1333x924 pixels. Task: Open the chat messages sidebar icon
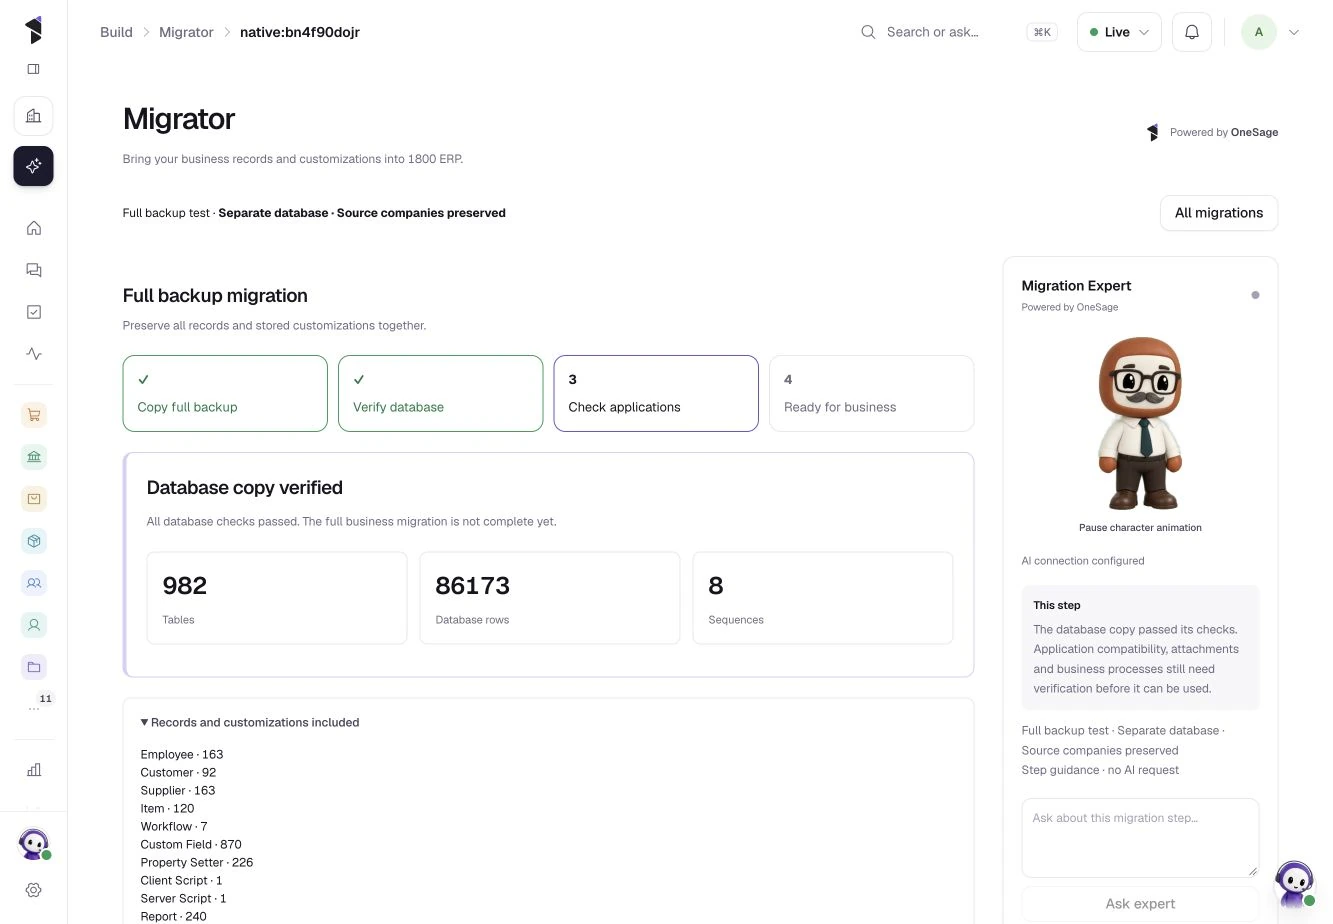(33, 270)
